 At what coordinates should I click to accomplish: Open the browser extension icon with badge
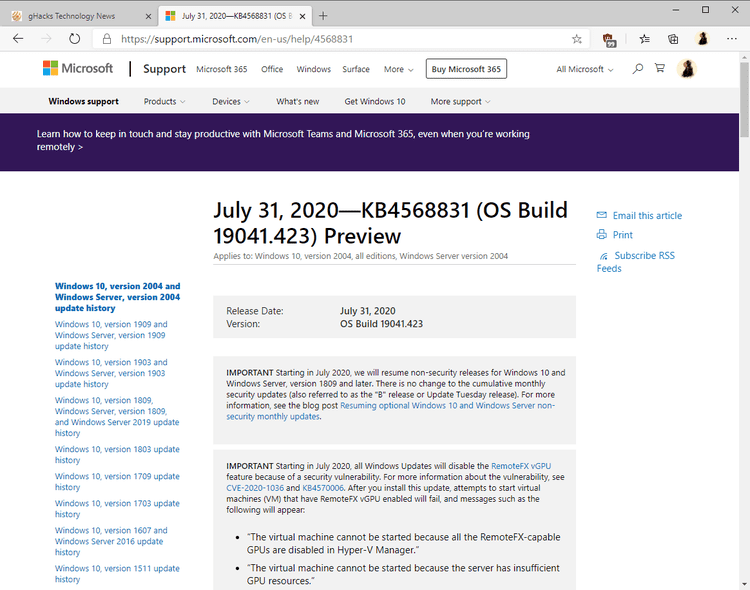point(609,40)
